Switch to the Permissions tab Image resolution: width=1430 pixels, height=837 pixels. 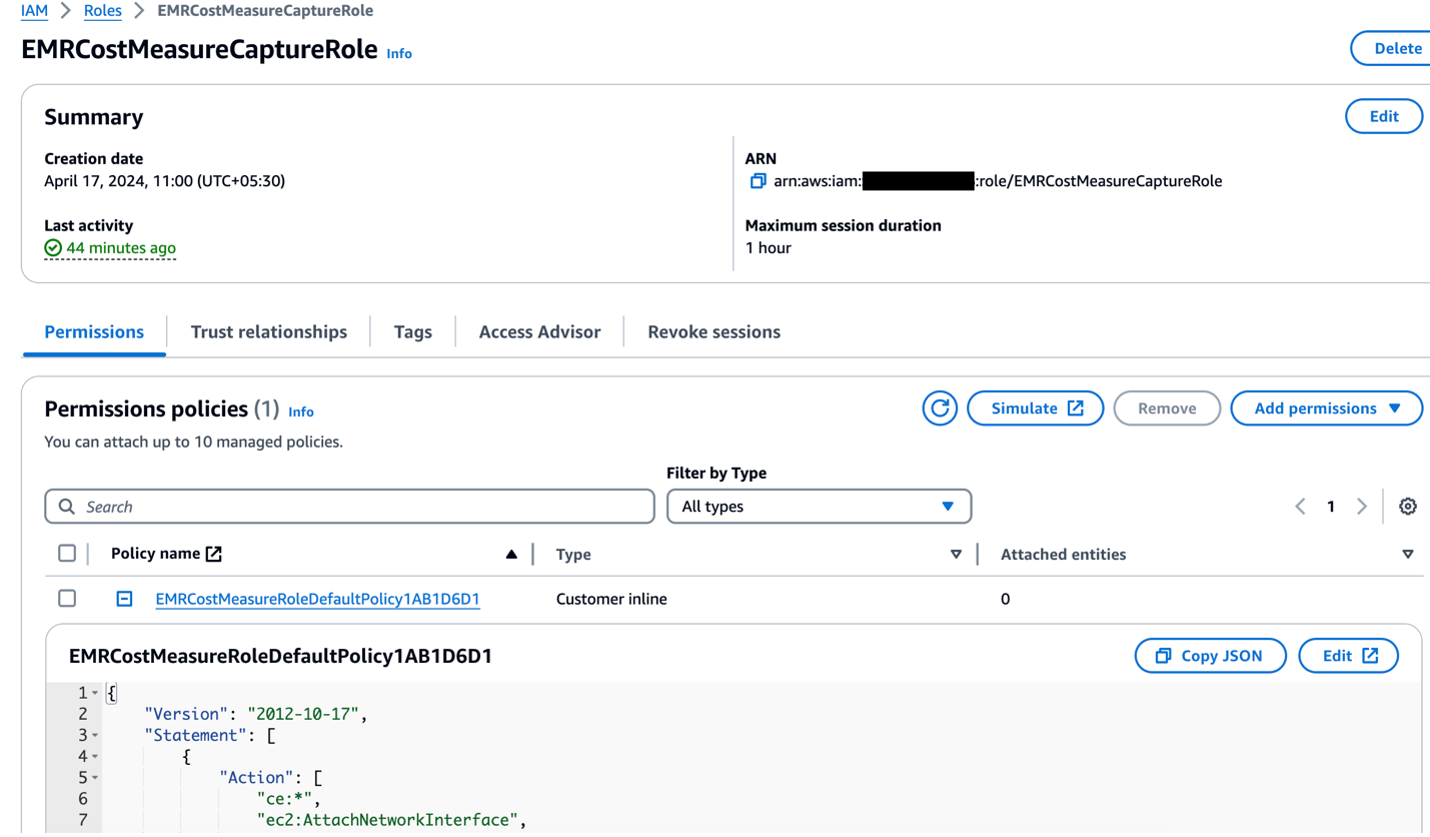click(x=94, y=332)
